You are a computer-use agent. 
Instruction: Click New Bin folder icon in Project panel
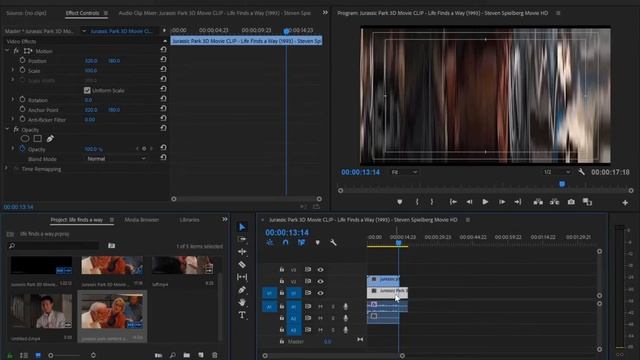pos(187,355)
